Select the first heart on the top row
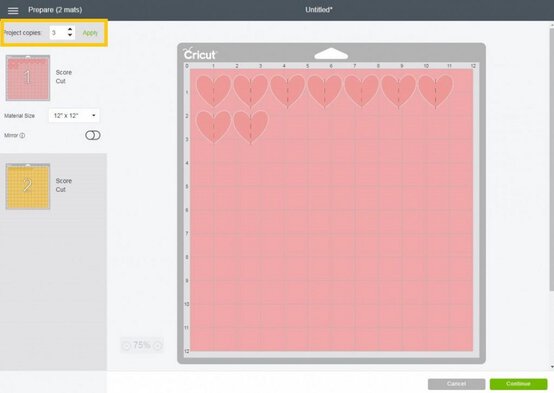The height and width of the screenshot is (393, 554). (213, 90)
